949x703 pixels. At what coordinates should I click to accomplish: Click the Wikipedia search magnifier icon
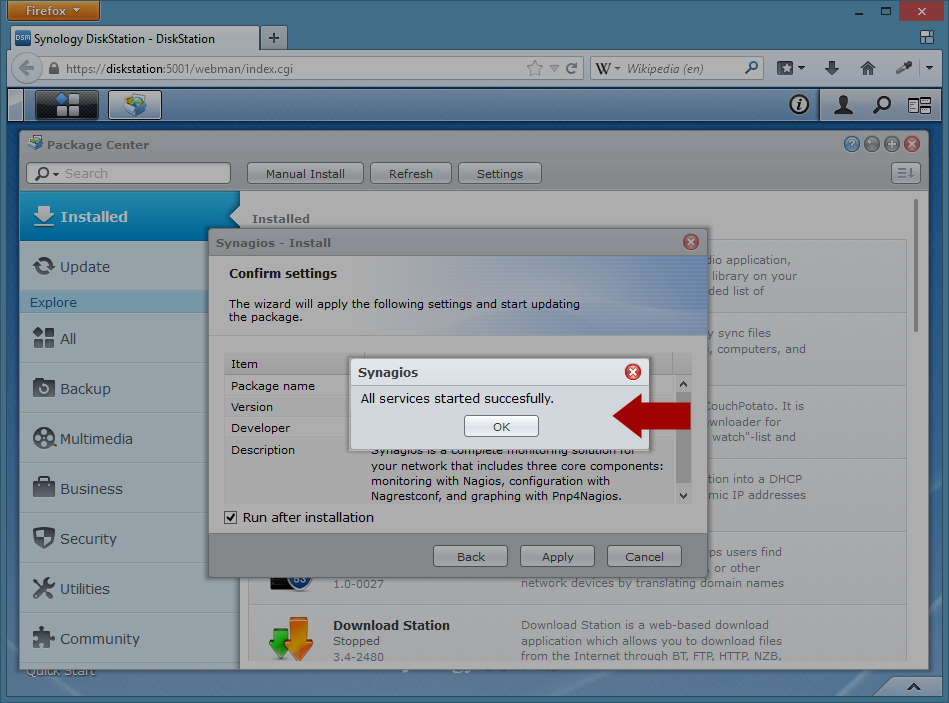tap(751, 68)
